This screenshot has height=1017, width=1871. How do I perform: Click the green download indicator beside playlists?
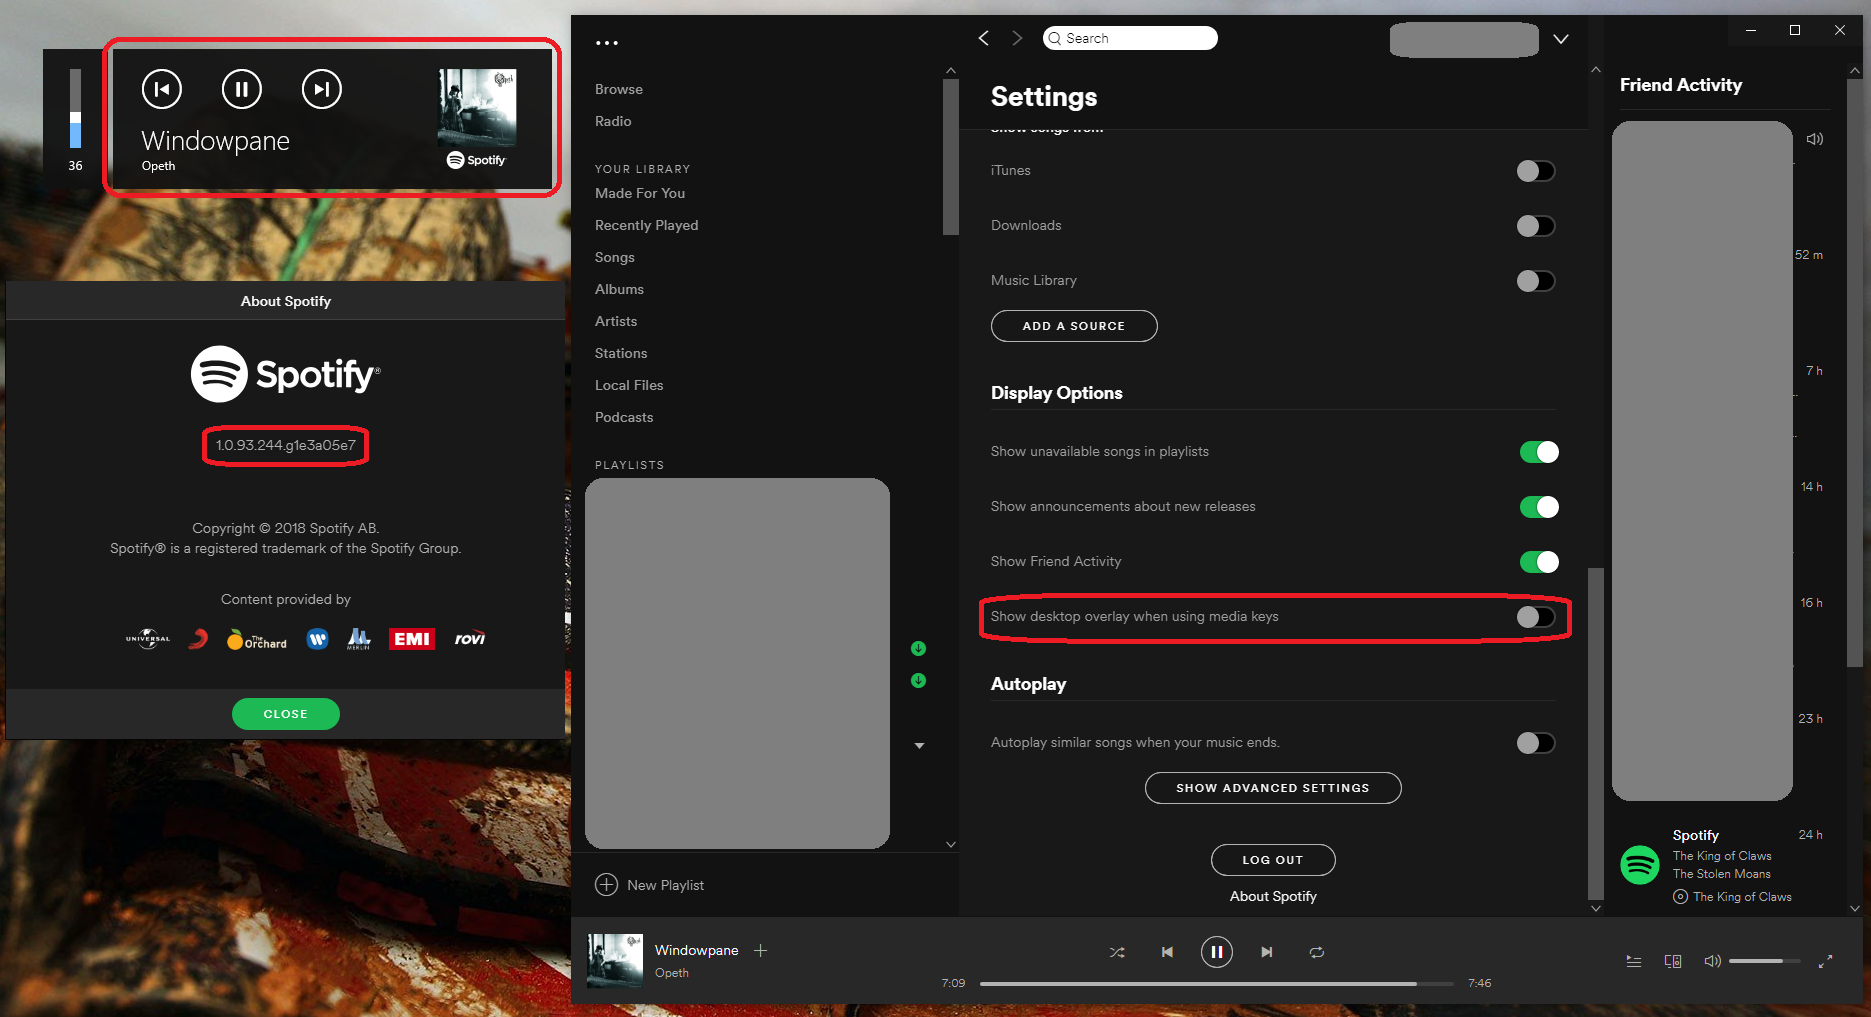click(918, 648)
